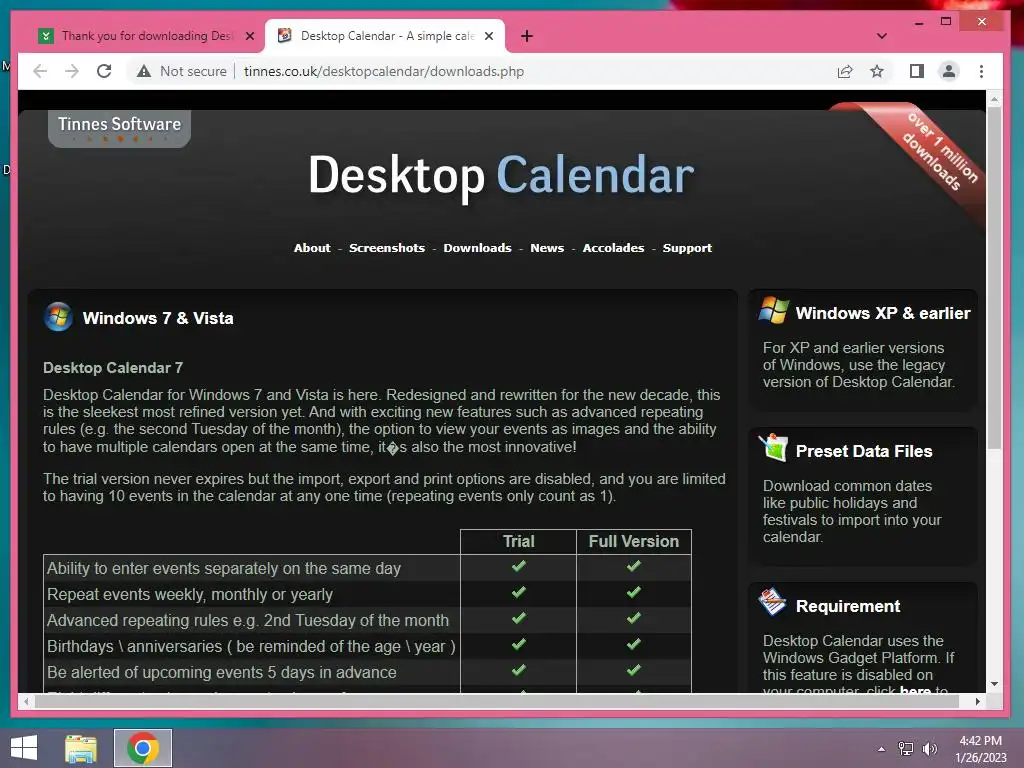The height and width of the screenshot is (768, 1024).
Task: Click the Preset Data Files icon
Action: tap(774, 447)
